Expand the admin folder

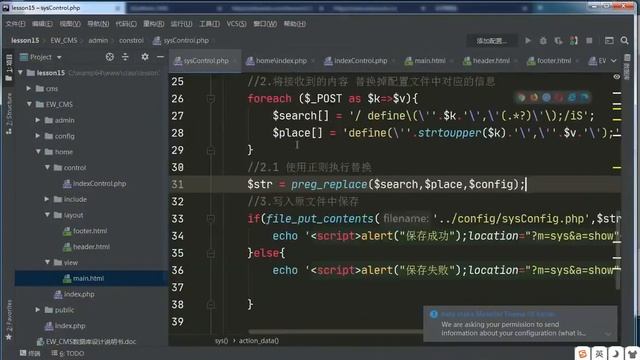(38, 120)
